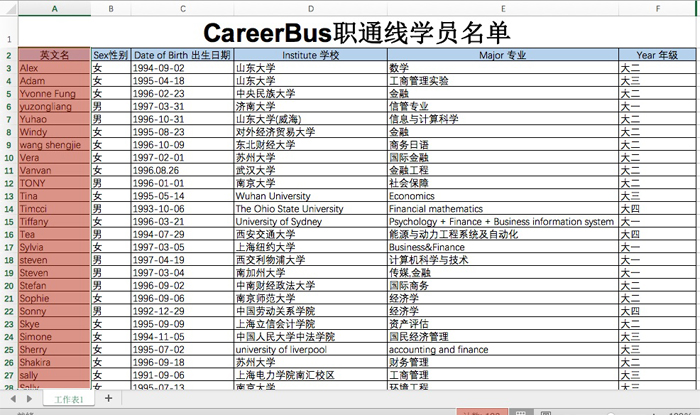Select the 上海电力学院南汇校区 cell
This screenshot has width=700, height=415.
pos(311,375)
